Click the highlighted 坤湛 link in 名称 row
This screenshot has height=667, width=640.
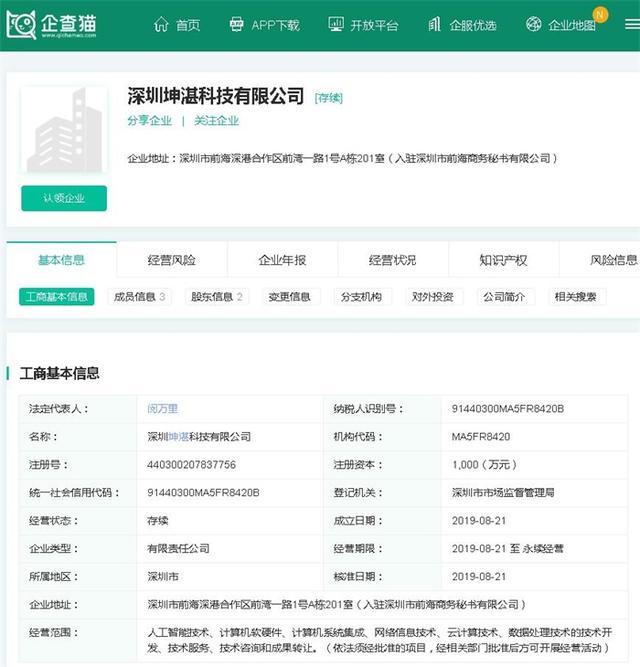[179, 436]
